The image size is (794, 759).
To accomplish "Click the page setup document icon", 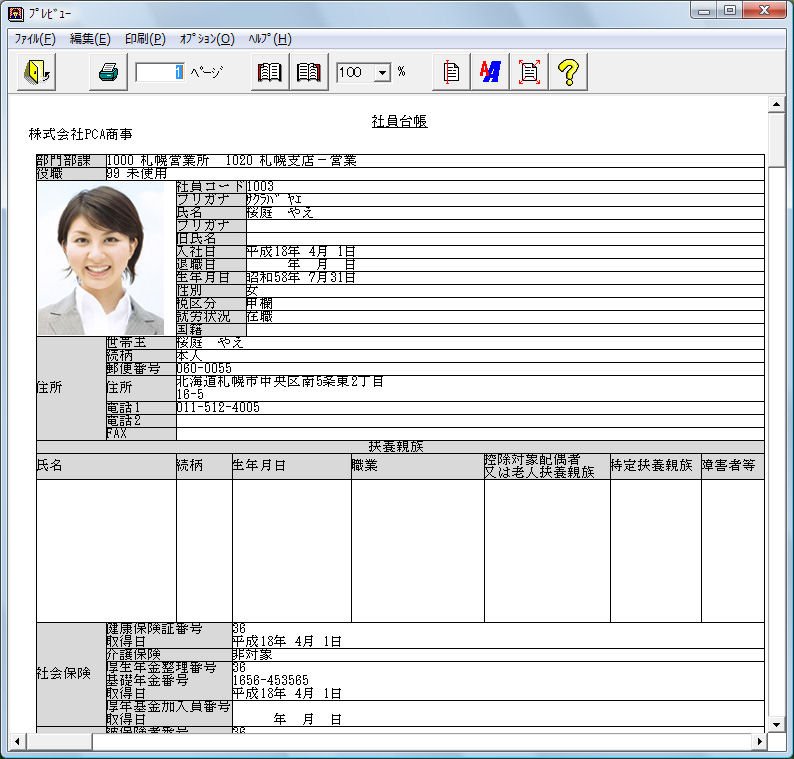I will 451,72.
